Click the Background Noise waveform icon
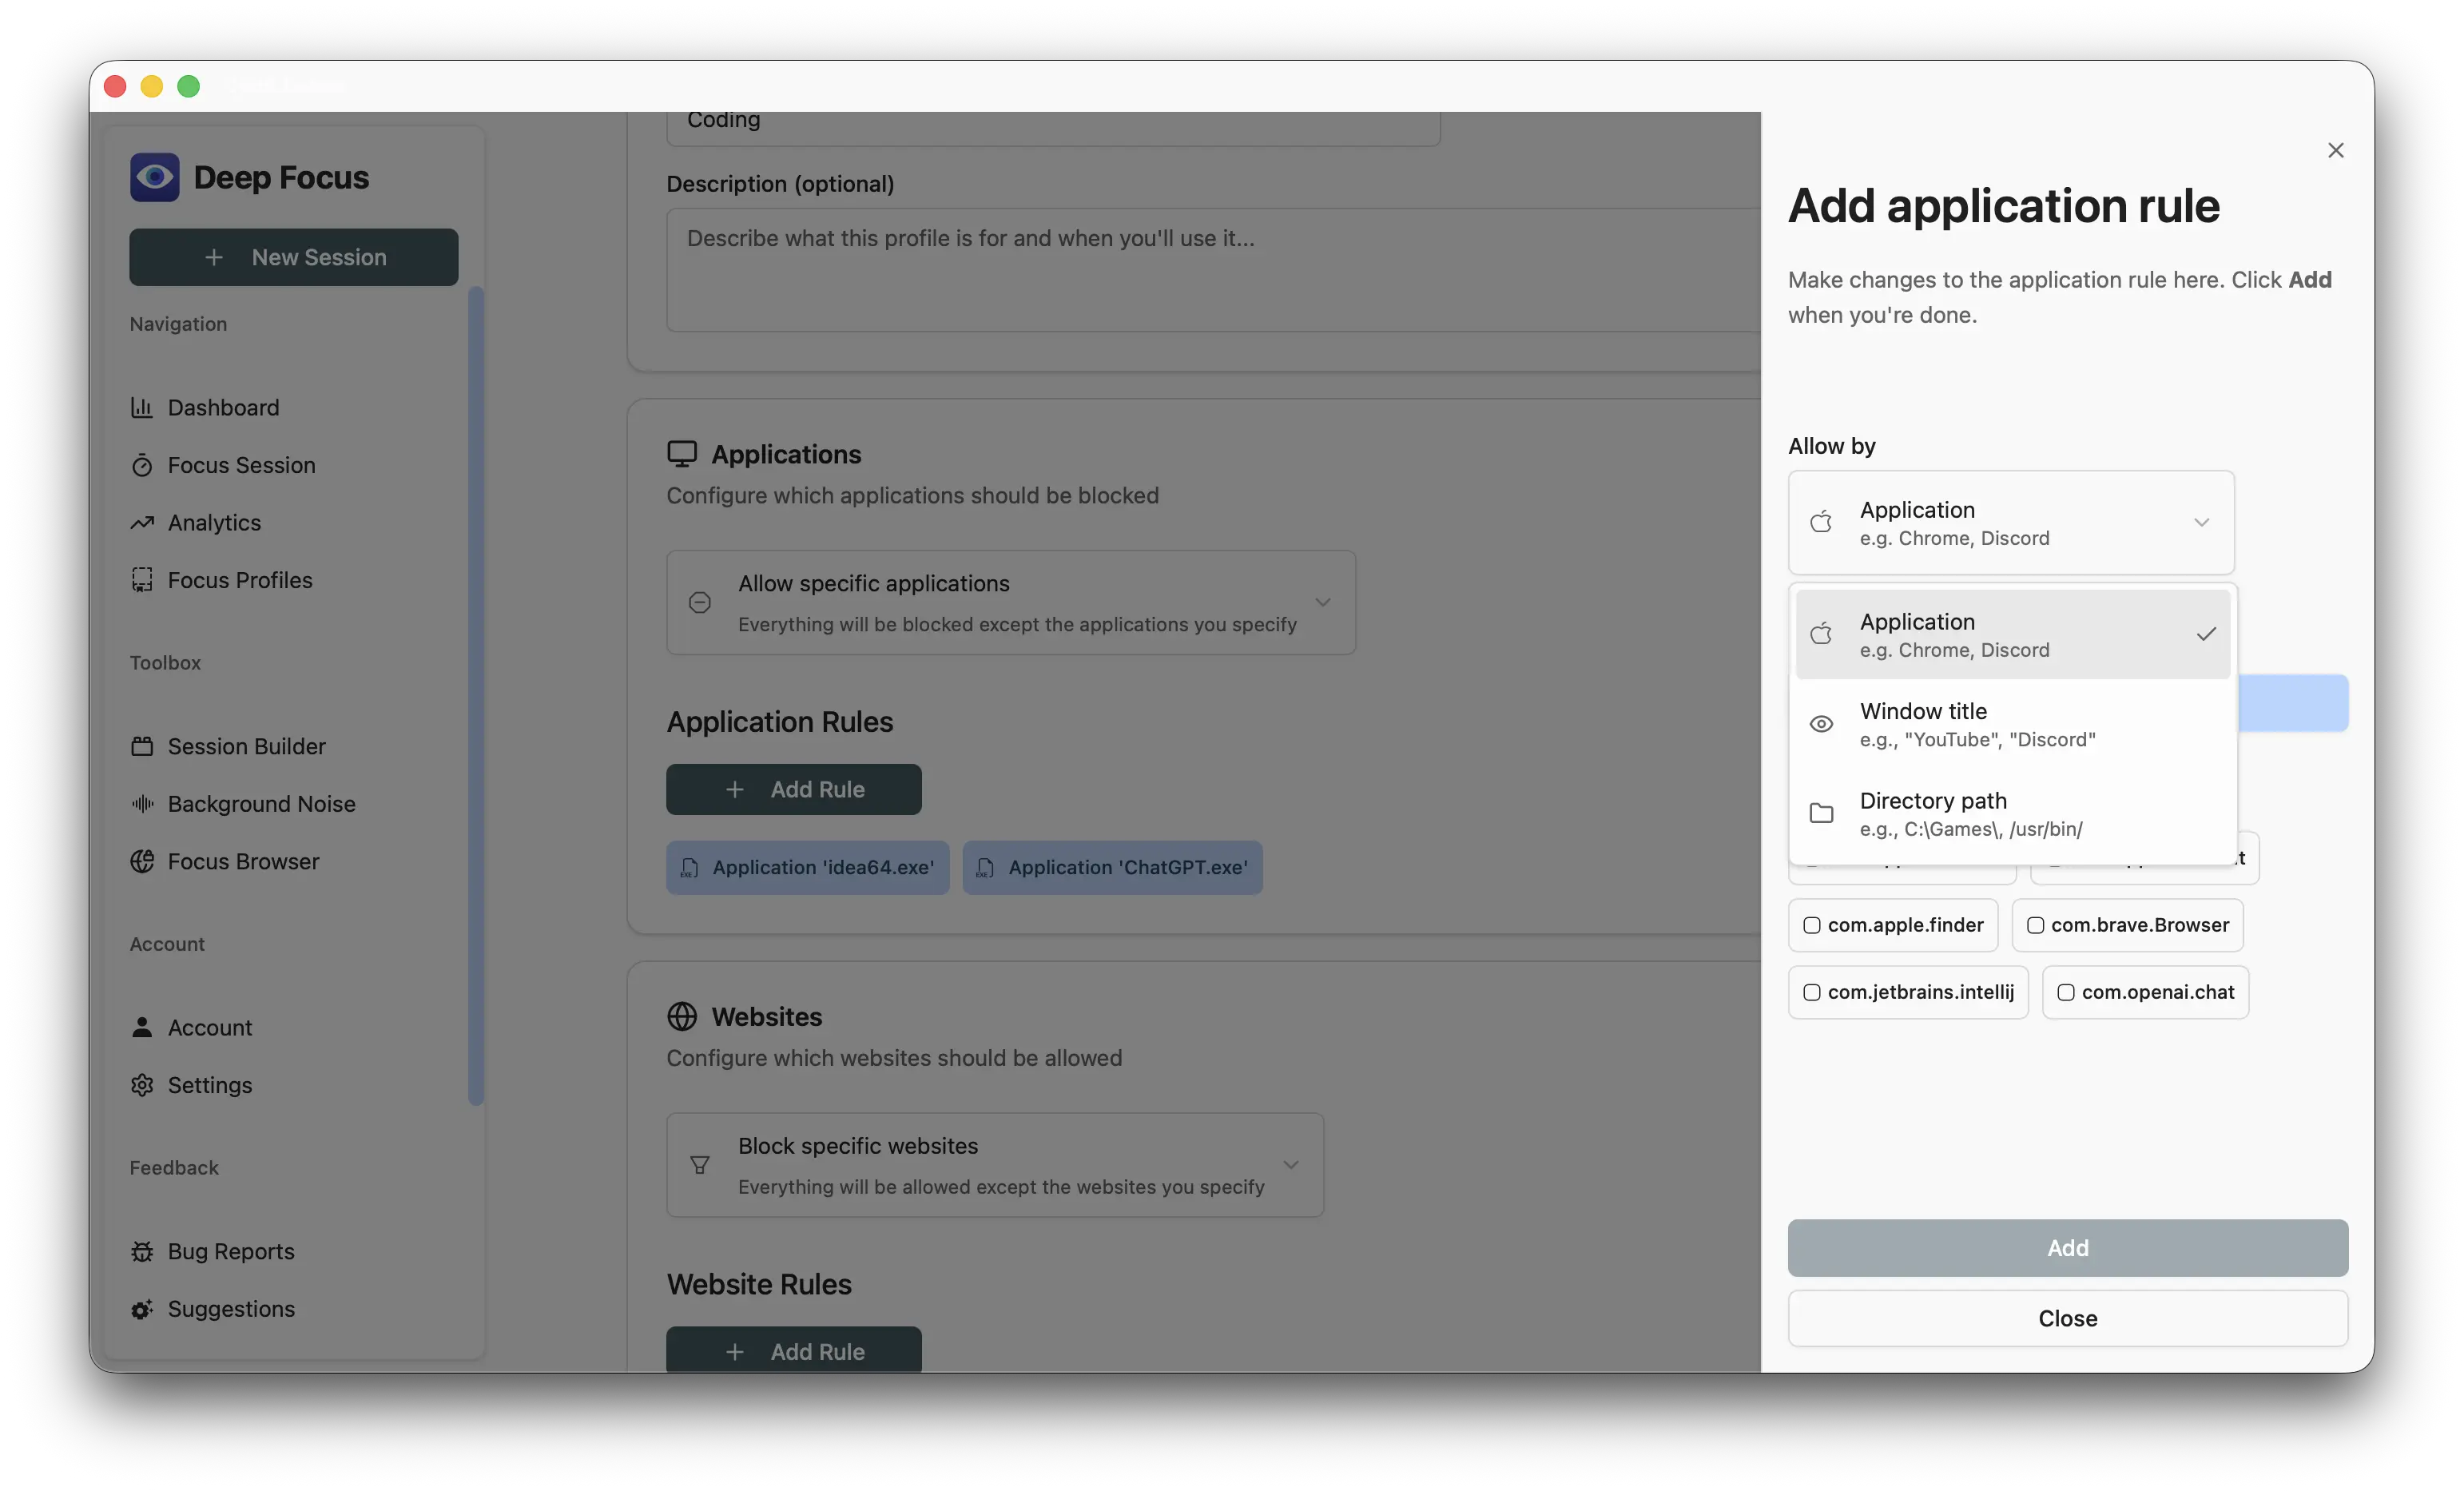 (142, 804)
